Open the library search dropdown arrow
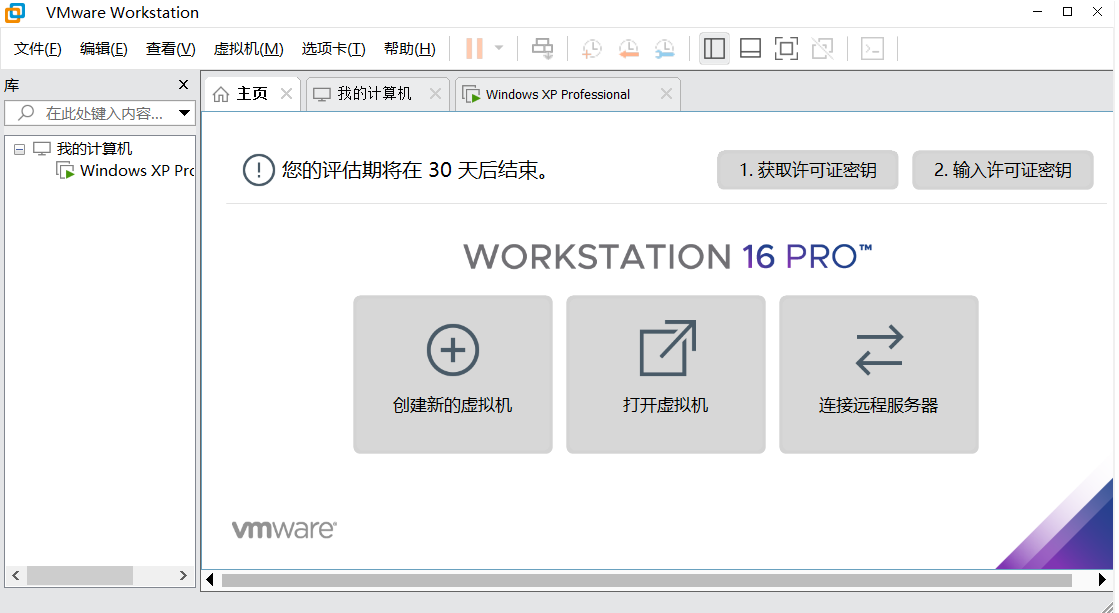Viewport: 1119px width, 613px height. click(185, 113)
